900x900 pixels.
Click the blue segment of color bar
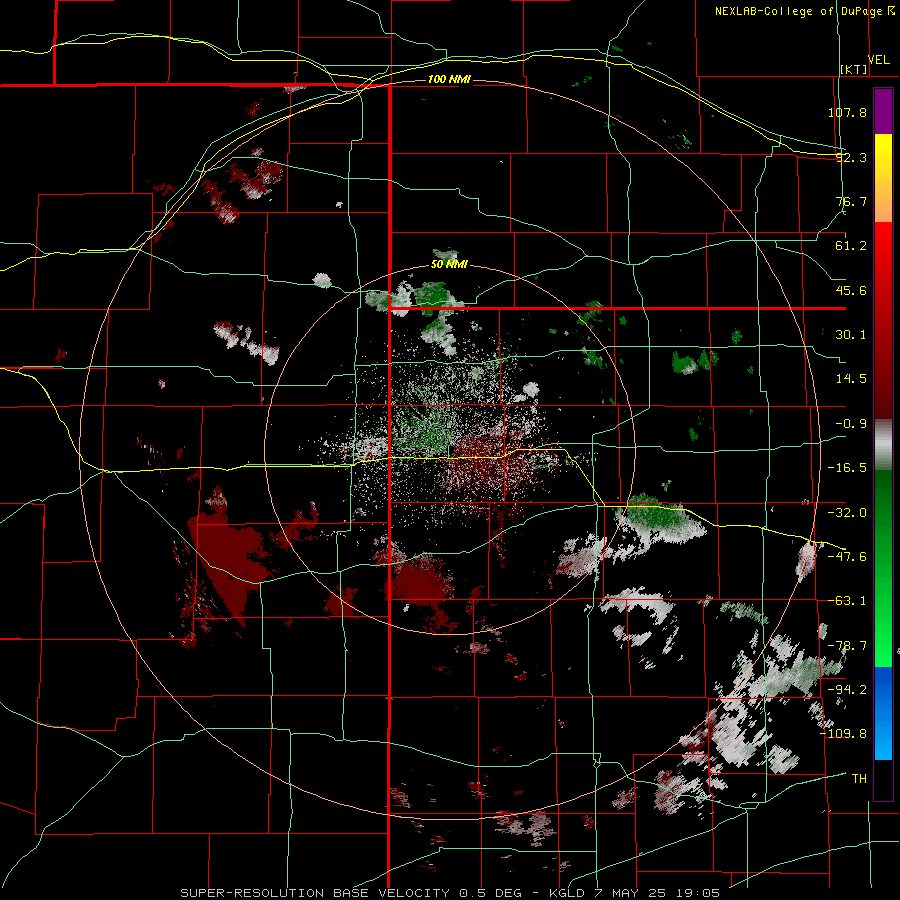(x=883, y=713)
